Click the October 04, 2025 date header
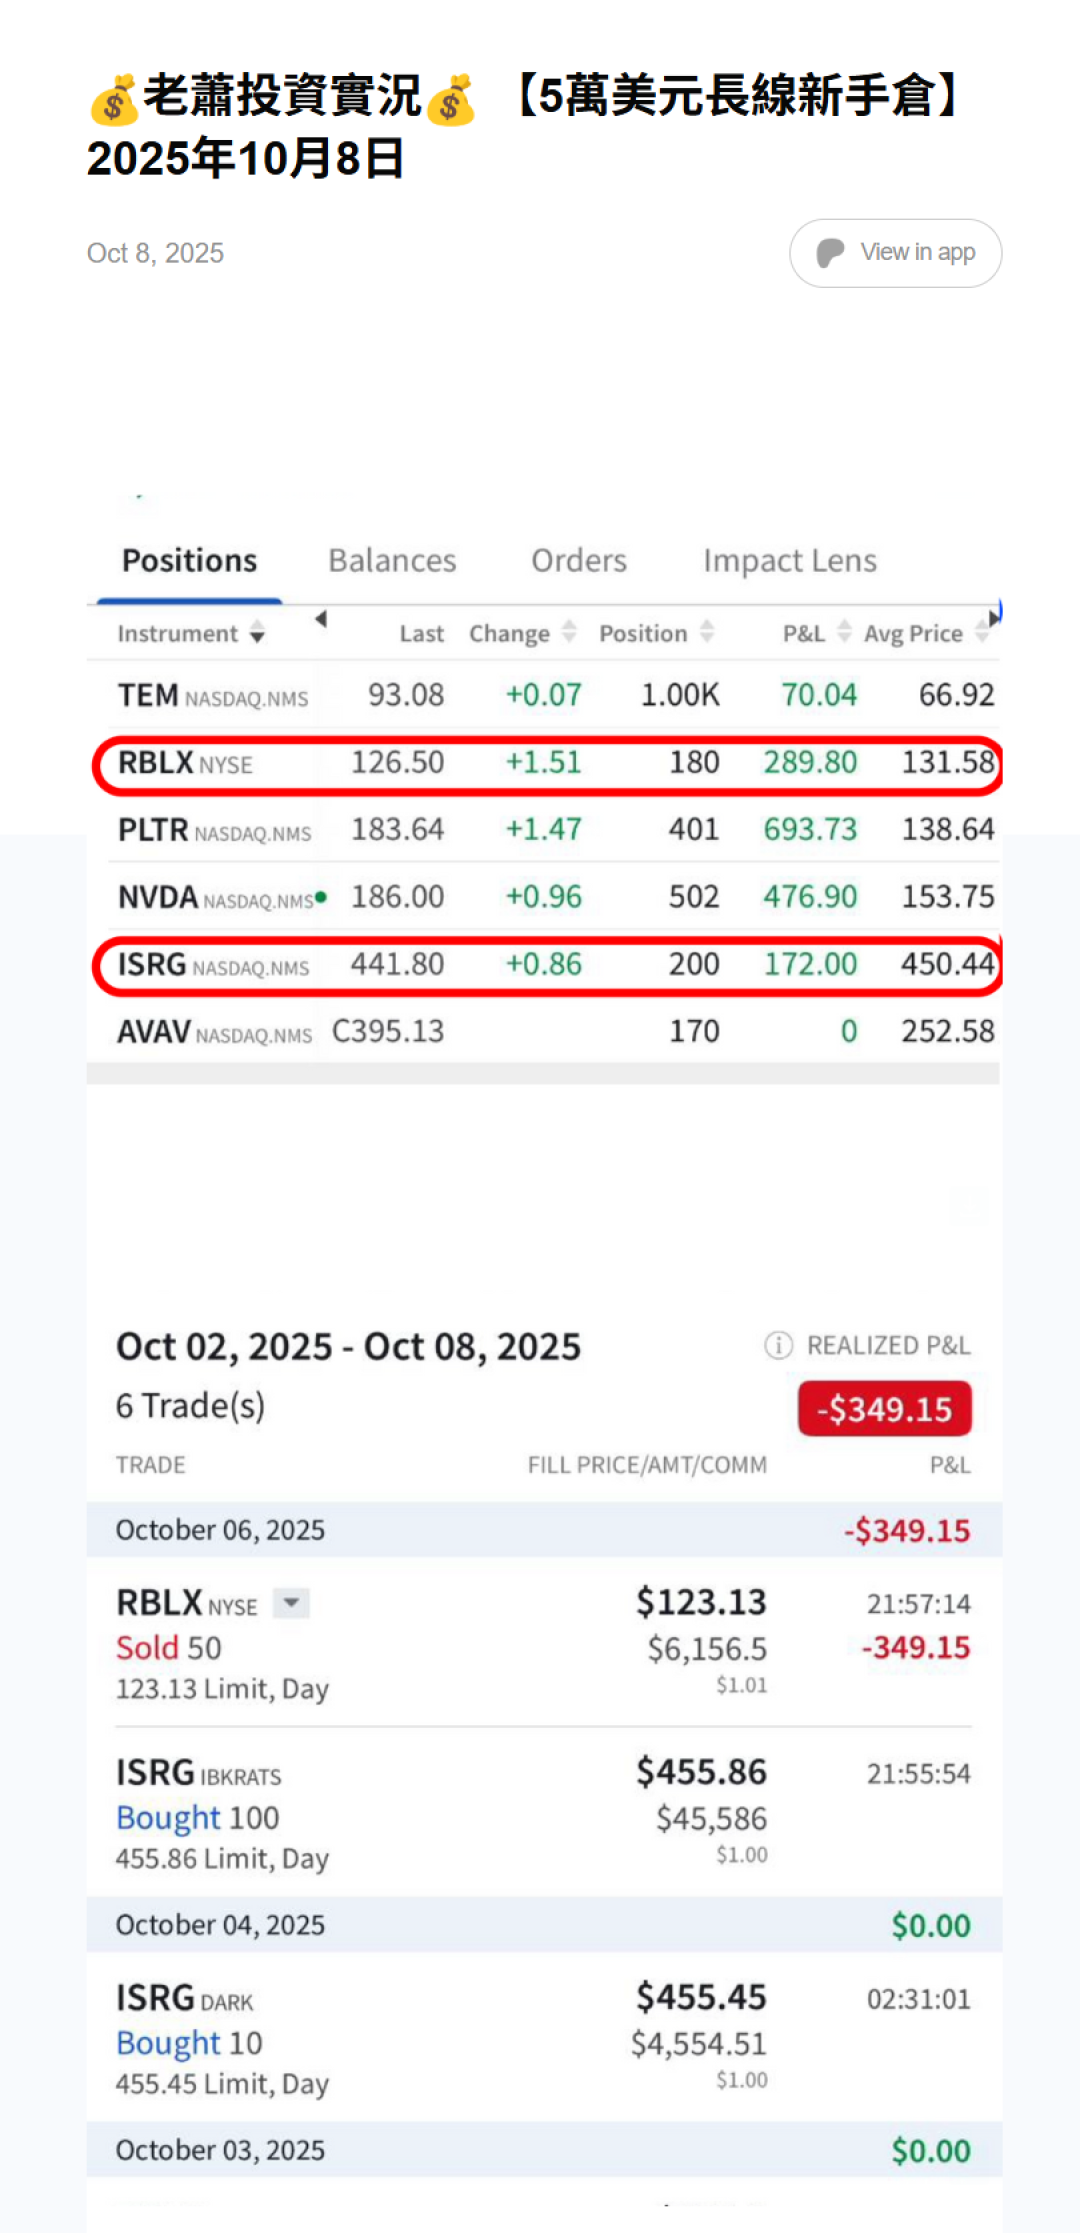Viewport: 1080px width, 2233px height. (x=221, y=1925)
